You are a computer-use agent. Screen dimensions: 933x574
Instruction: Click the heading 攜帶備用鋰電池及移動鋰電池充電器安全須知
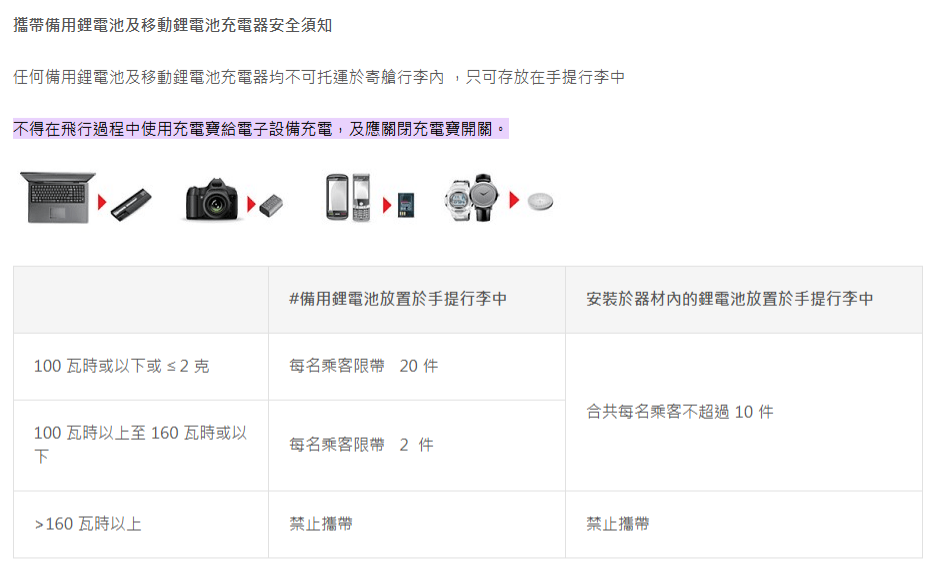(x=173, y=25)
